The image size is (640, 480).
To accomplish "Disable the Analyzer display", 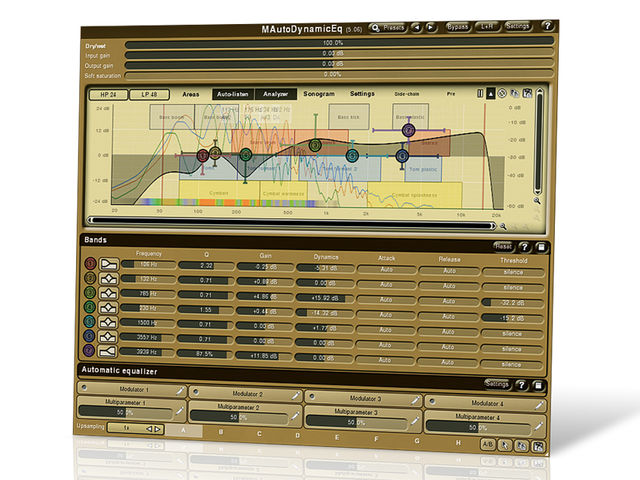I will pos(276,94).
